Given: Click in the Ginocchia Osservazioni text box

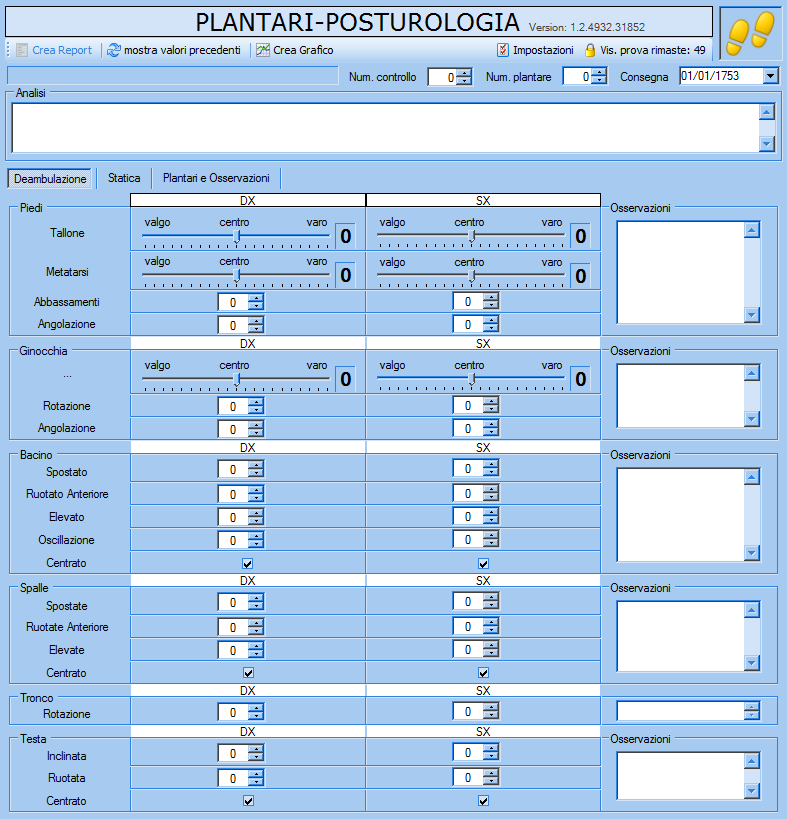Looking at the screenshot, I should click(680, 396).
